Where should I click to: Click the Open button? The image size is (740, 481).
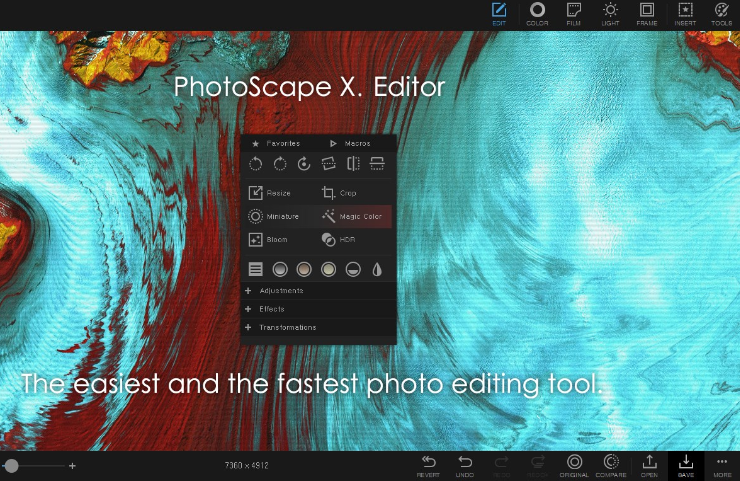click(649, 466)
